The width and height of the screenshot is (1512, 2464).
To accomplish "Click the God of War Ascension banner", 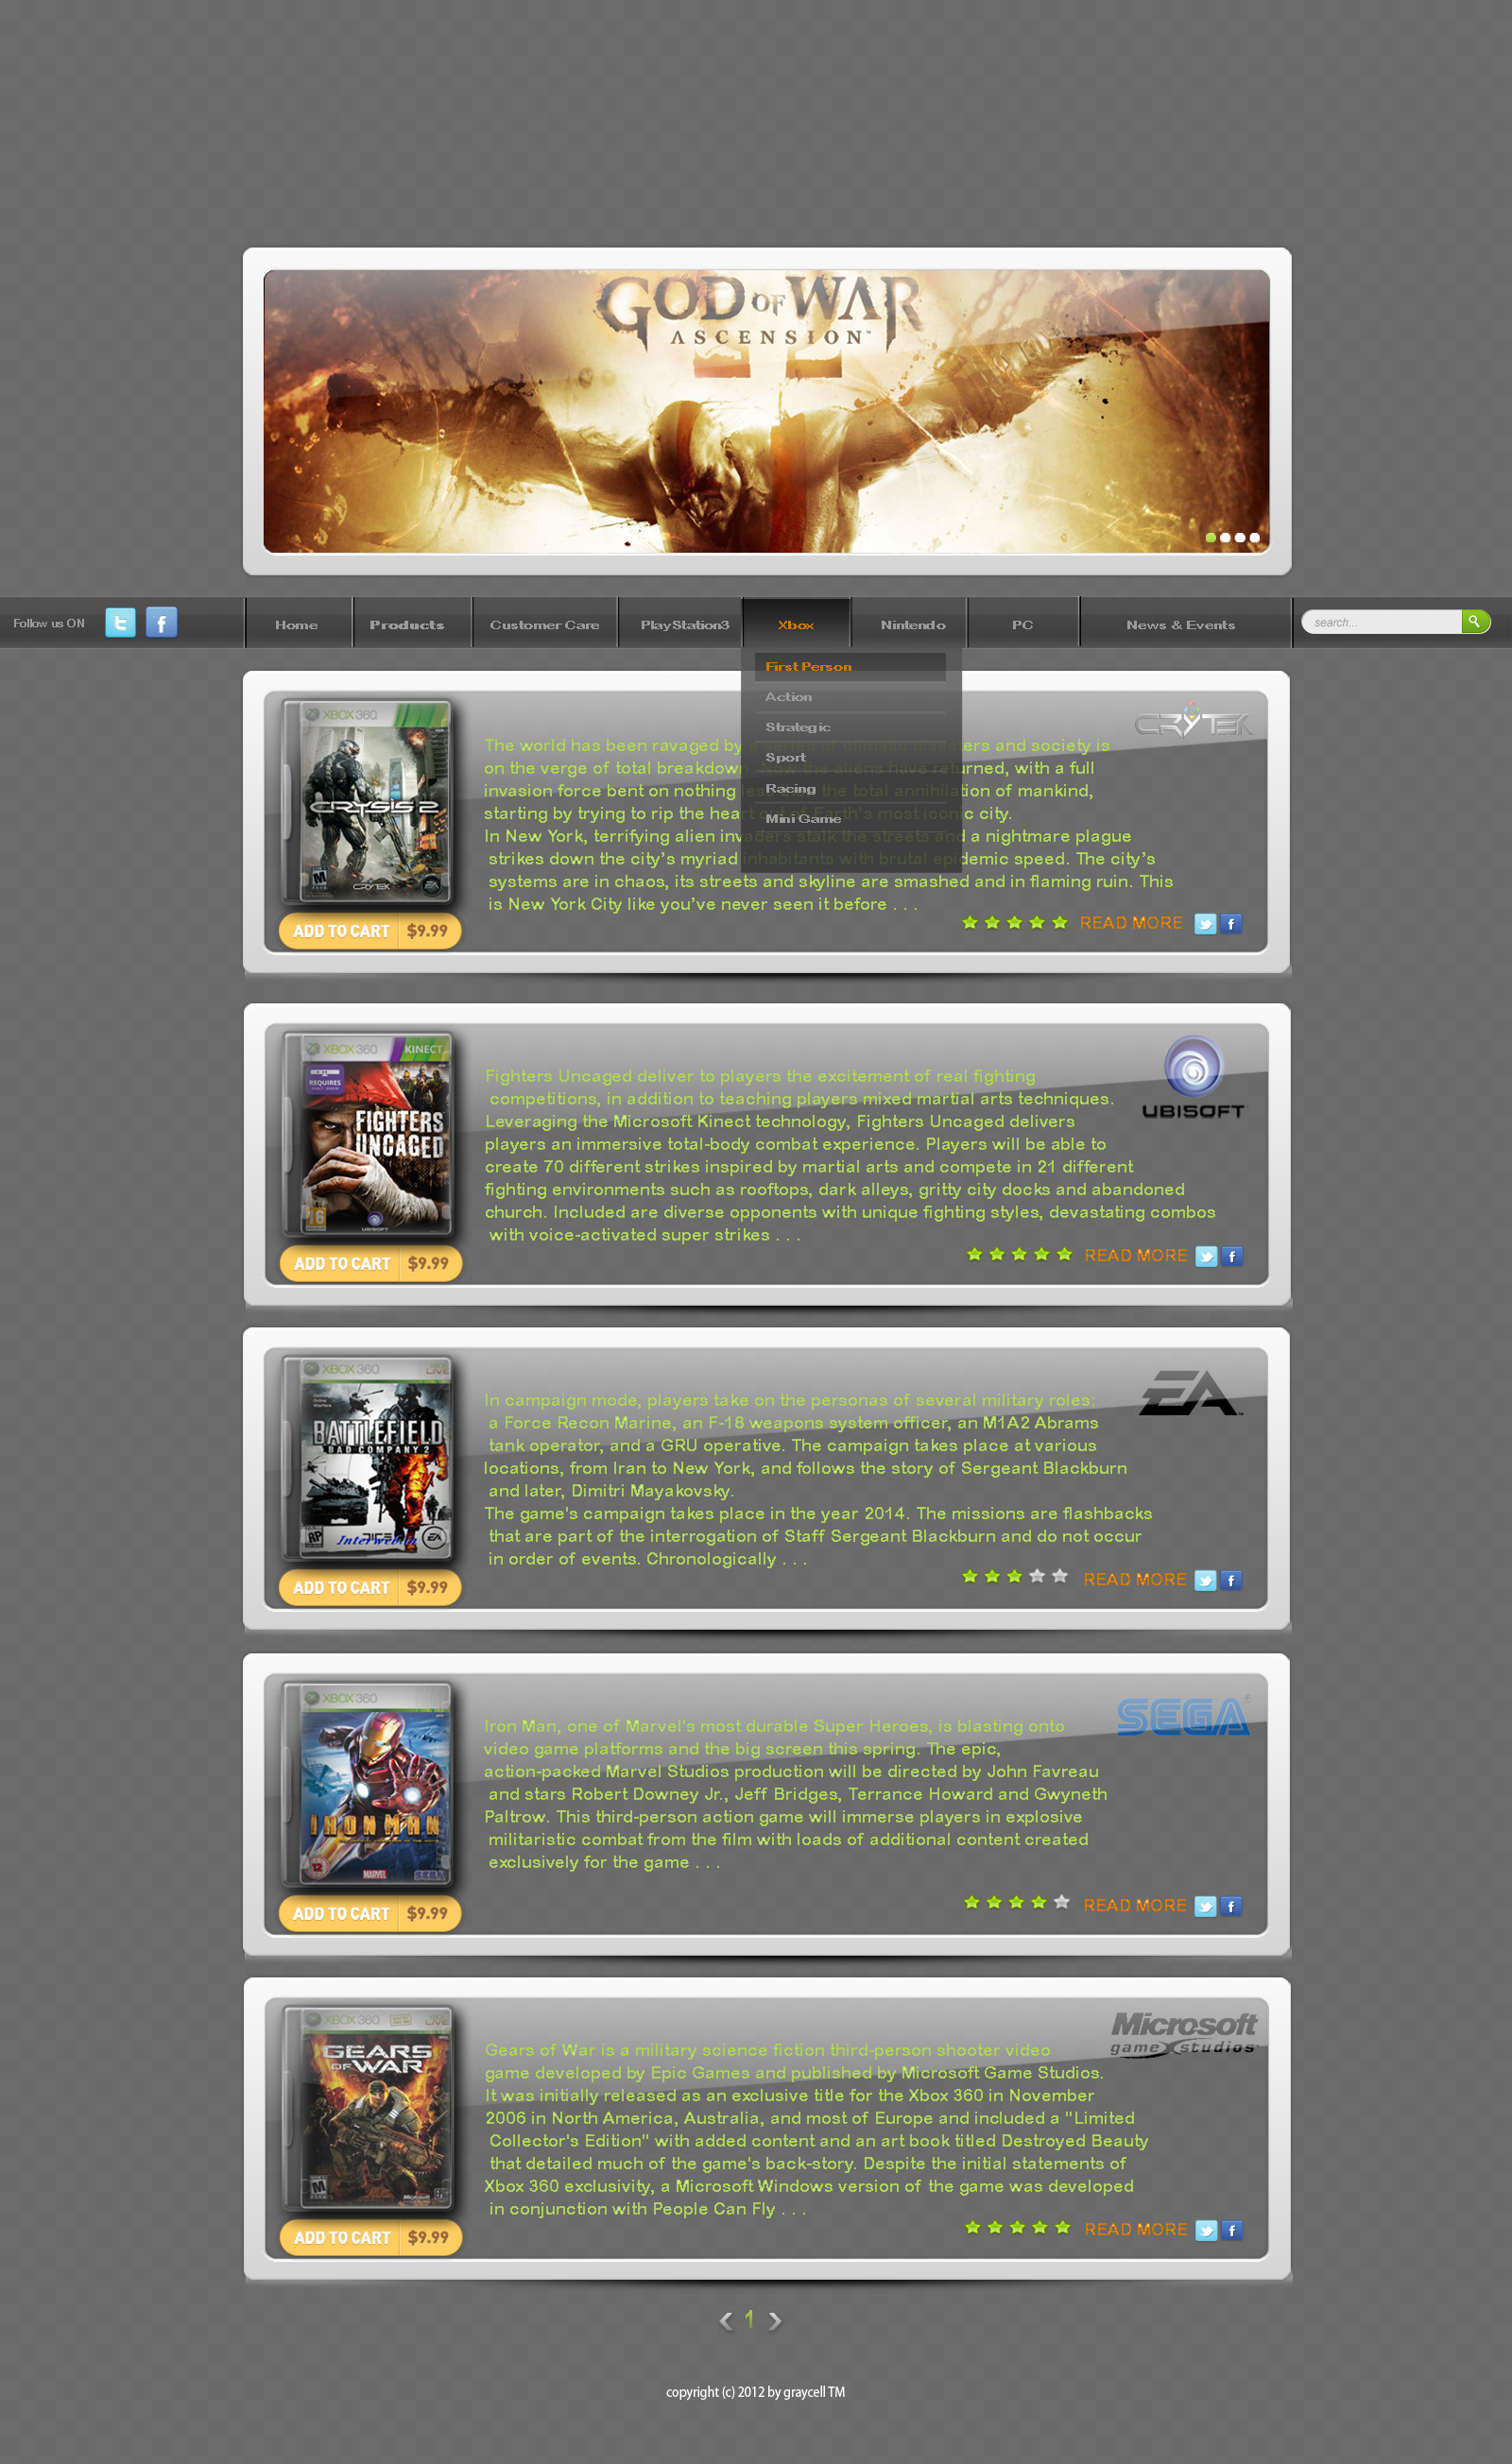I will click(766, 411).
